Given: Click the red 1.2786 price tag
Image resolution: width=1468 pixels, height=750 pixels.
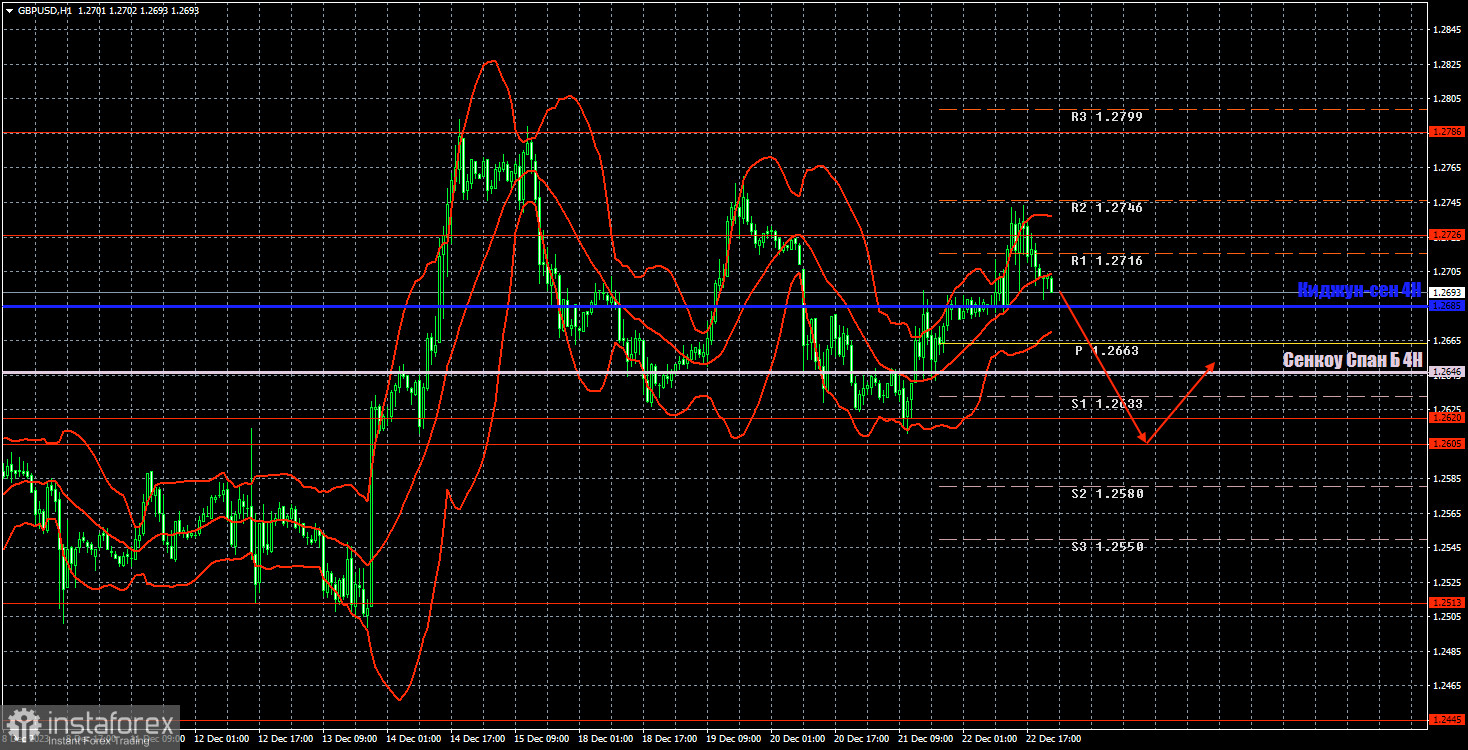Looking at the screenshot, I should [1447, 132].
